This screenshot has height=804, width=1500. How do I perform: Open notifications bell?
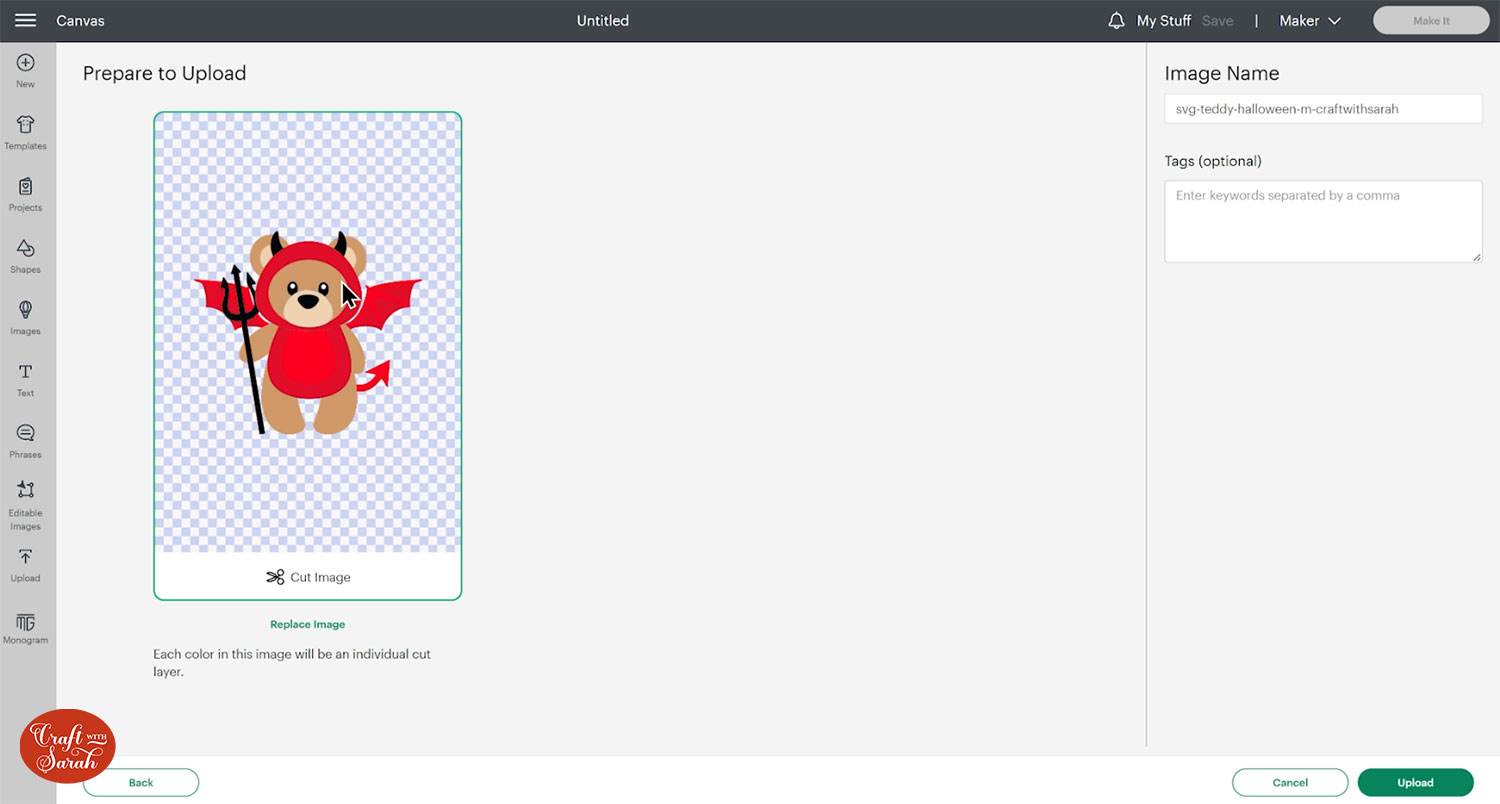1117,21
